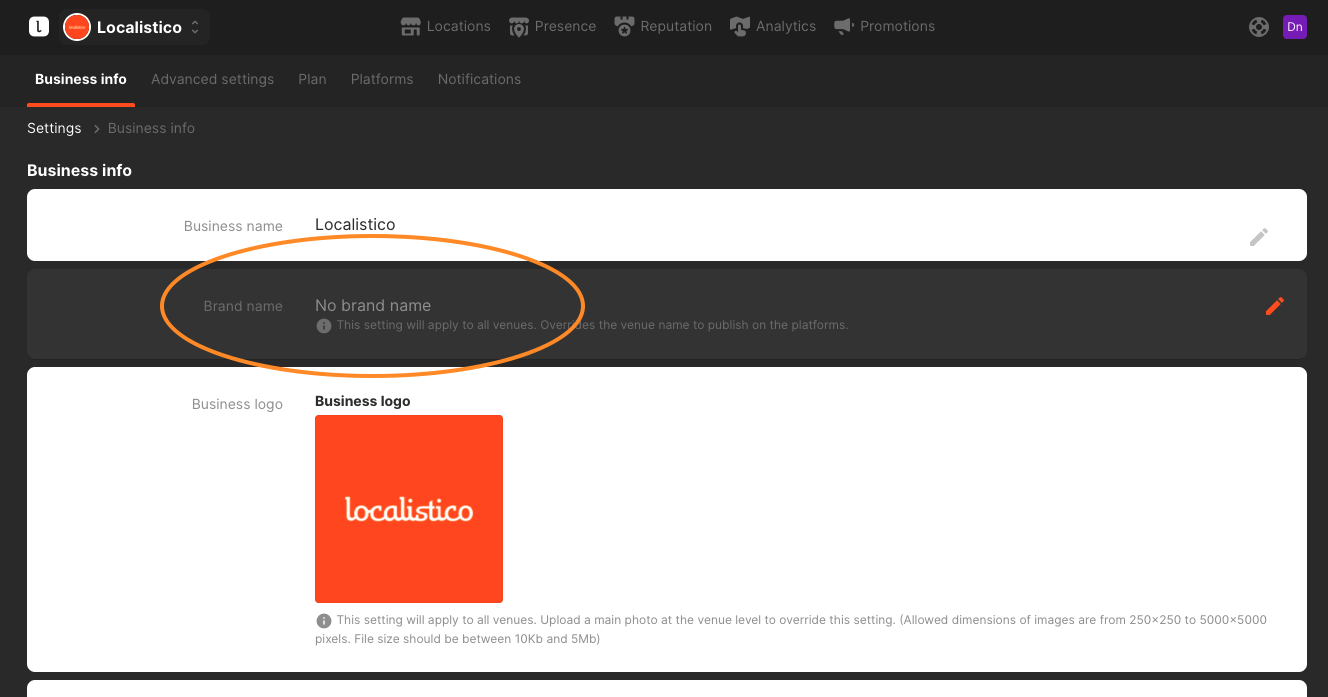Go to Settings in the breadcrumb
This screenshot has width=1328, height=697.
coord(54,128)
